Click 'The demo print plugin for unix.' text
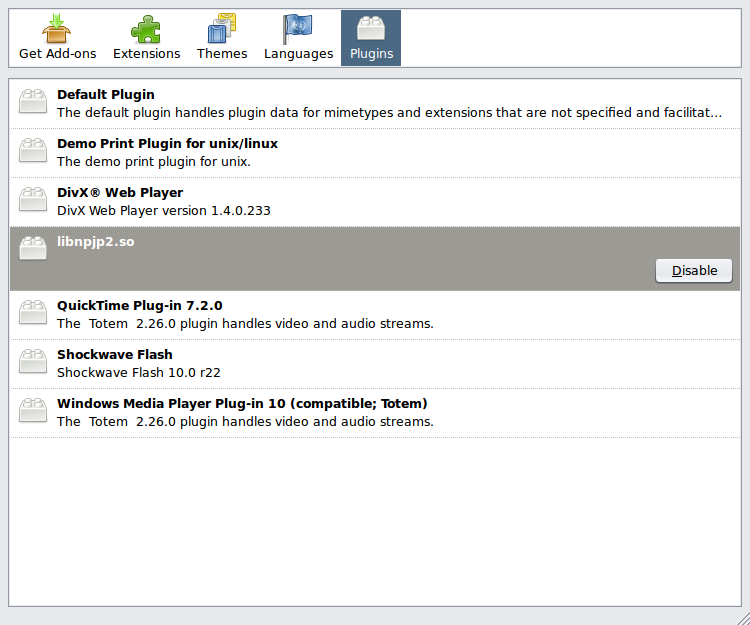Image resolution: width=750 pixels, height=625 pixels. 154,162
